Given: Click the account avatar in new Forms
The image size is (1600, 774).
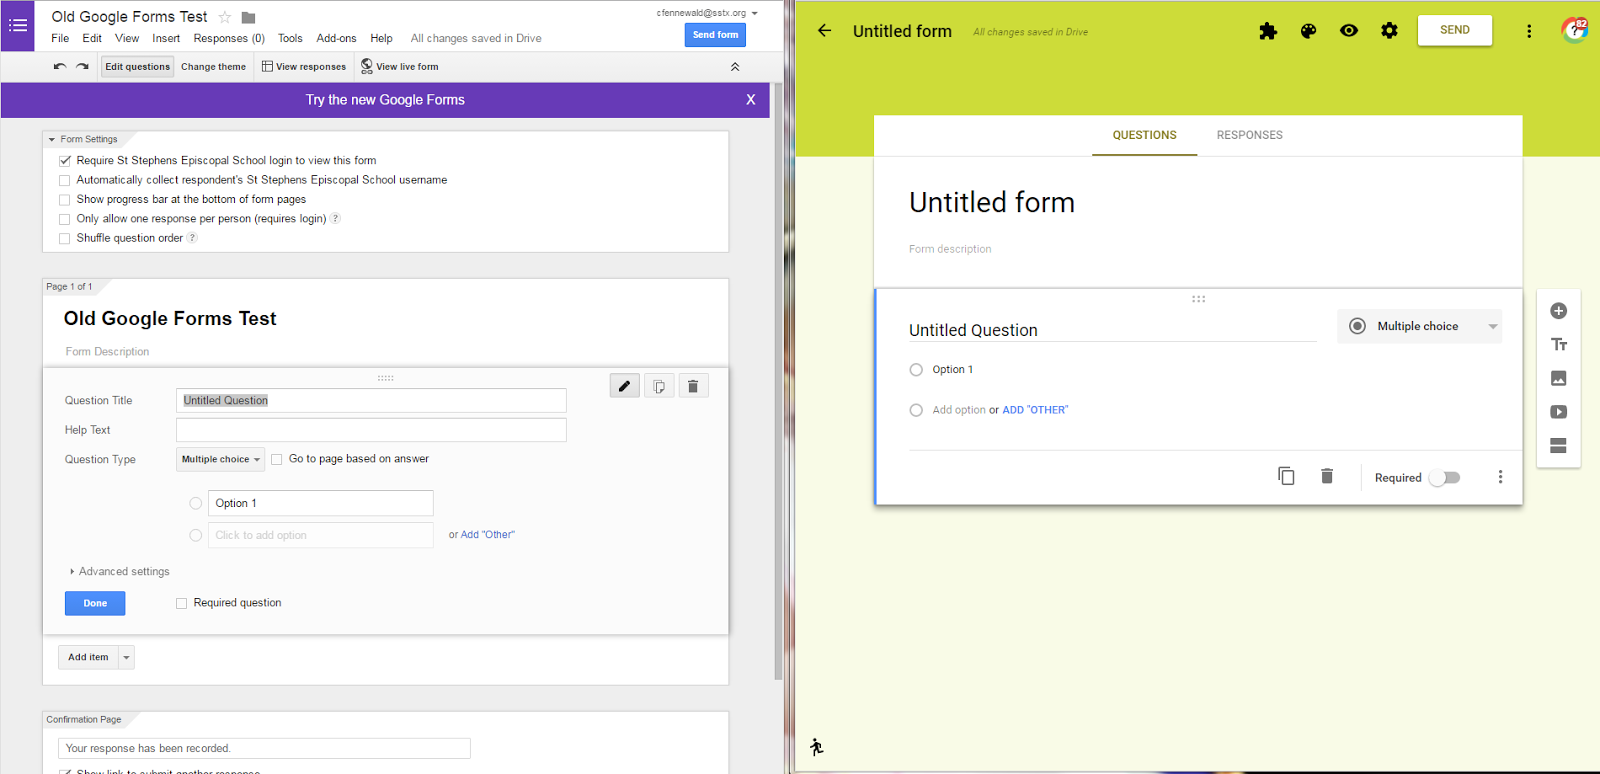Looking at the screenshot, I should 1575,30.
